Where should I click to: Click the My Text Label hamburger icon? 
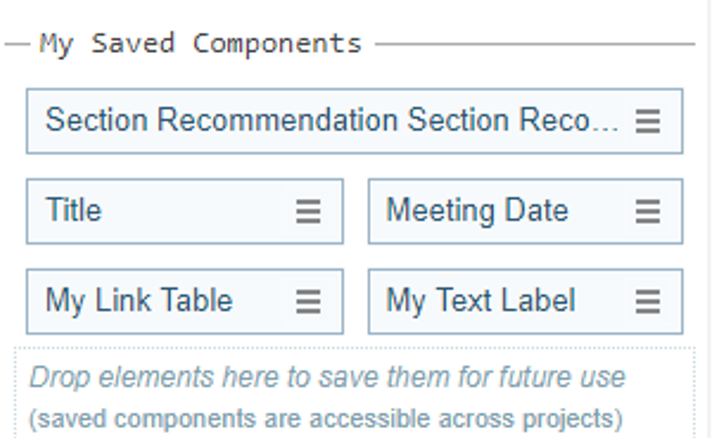648,301
